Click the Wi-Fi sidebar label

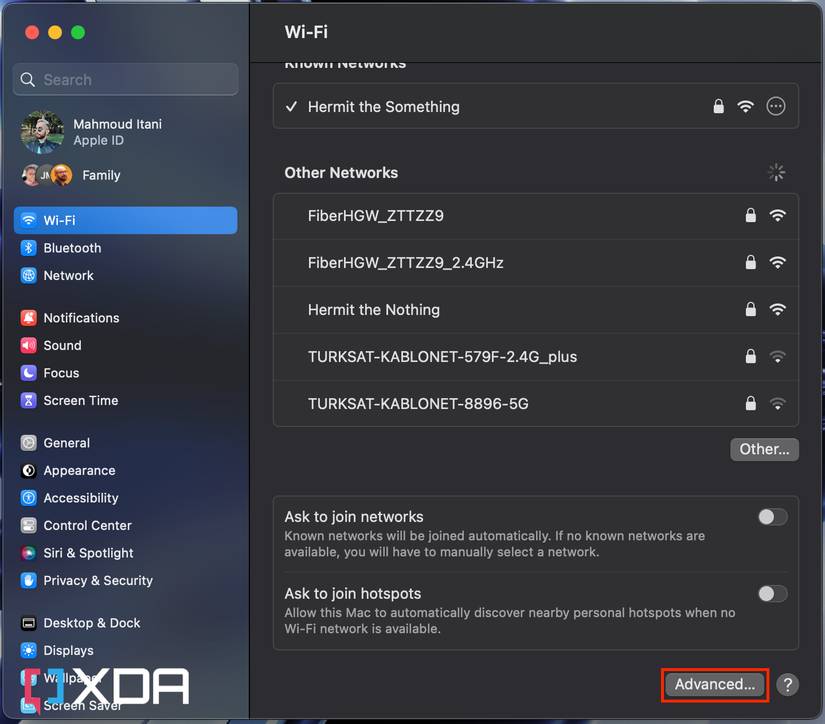click(x=59, y=220)
